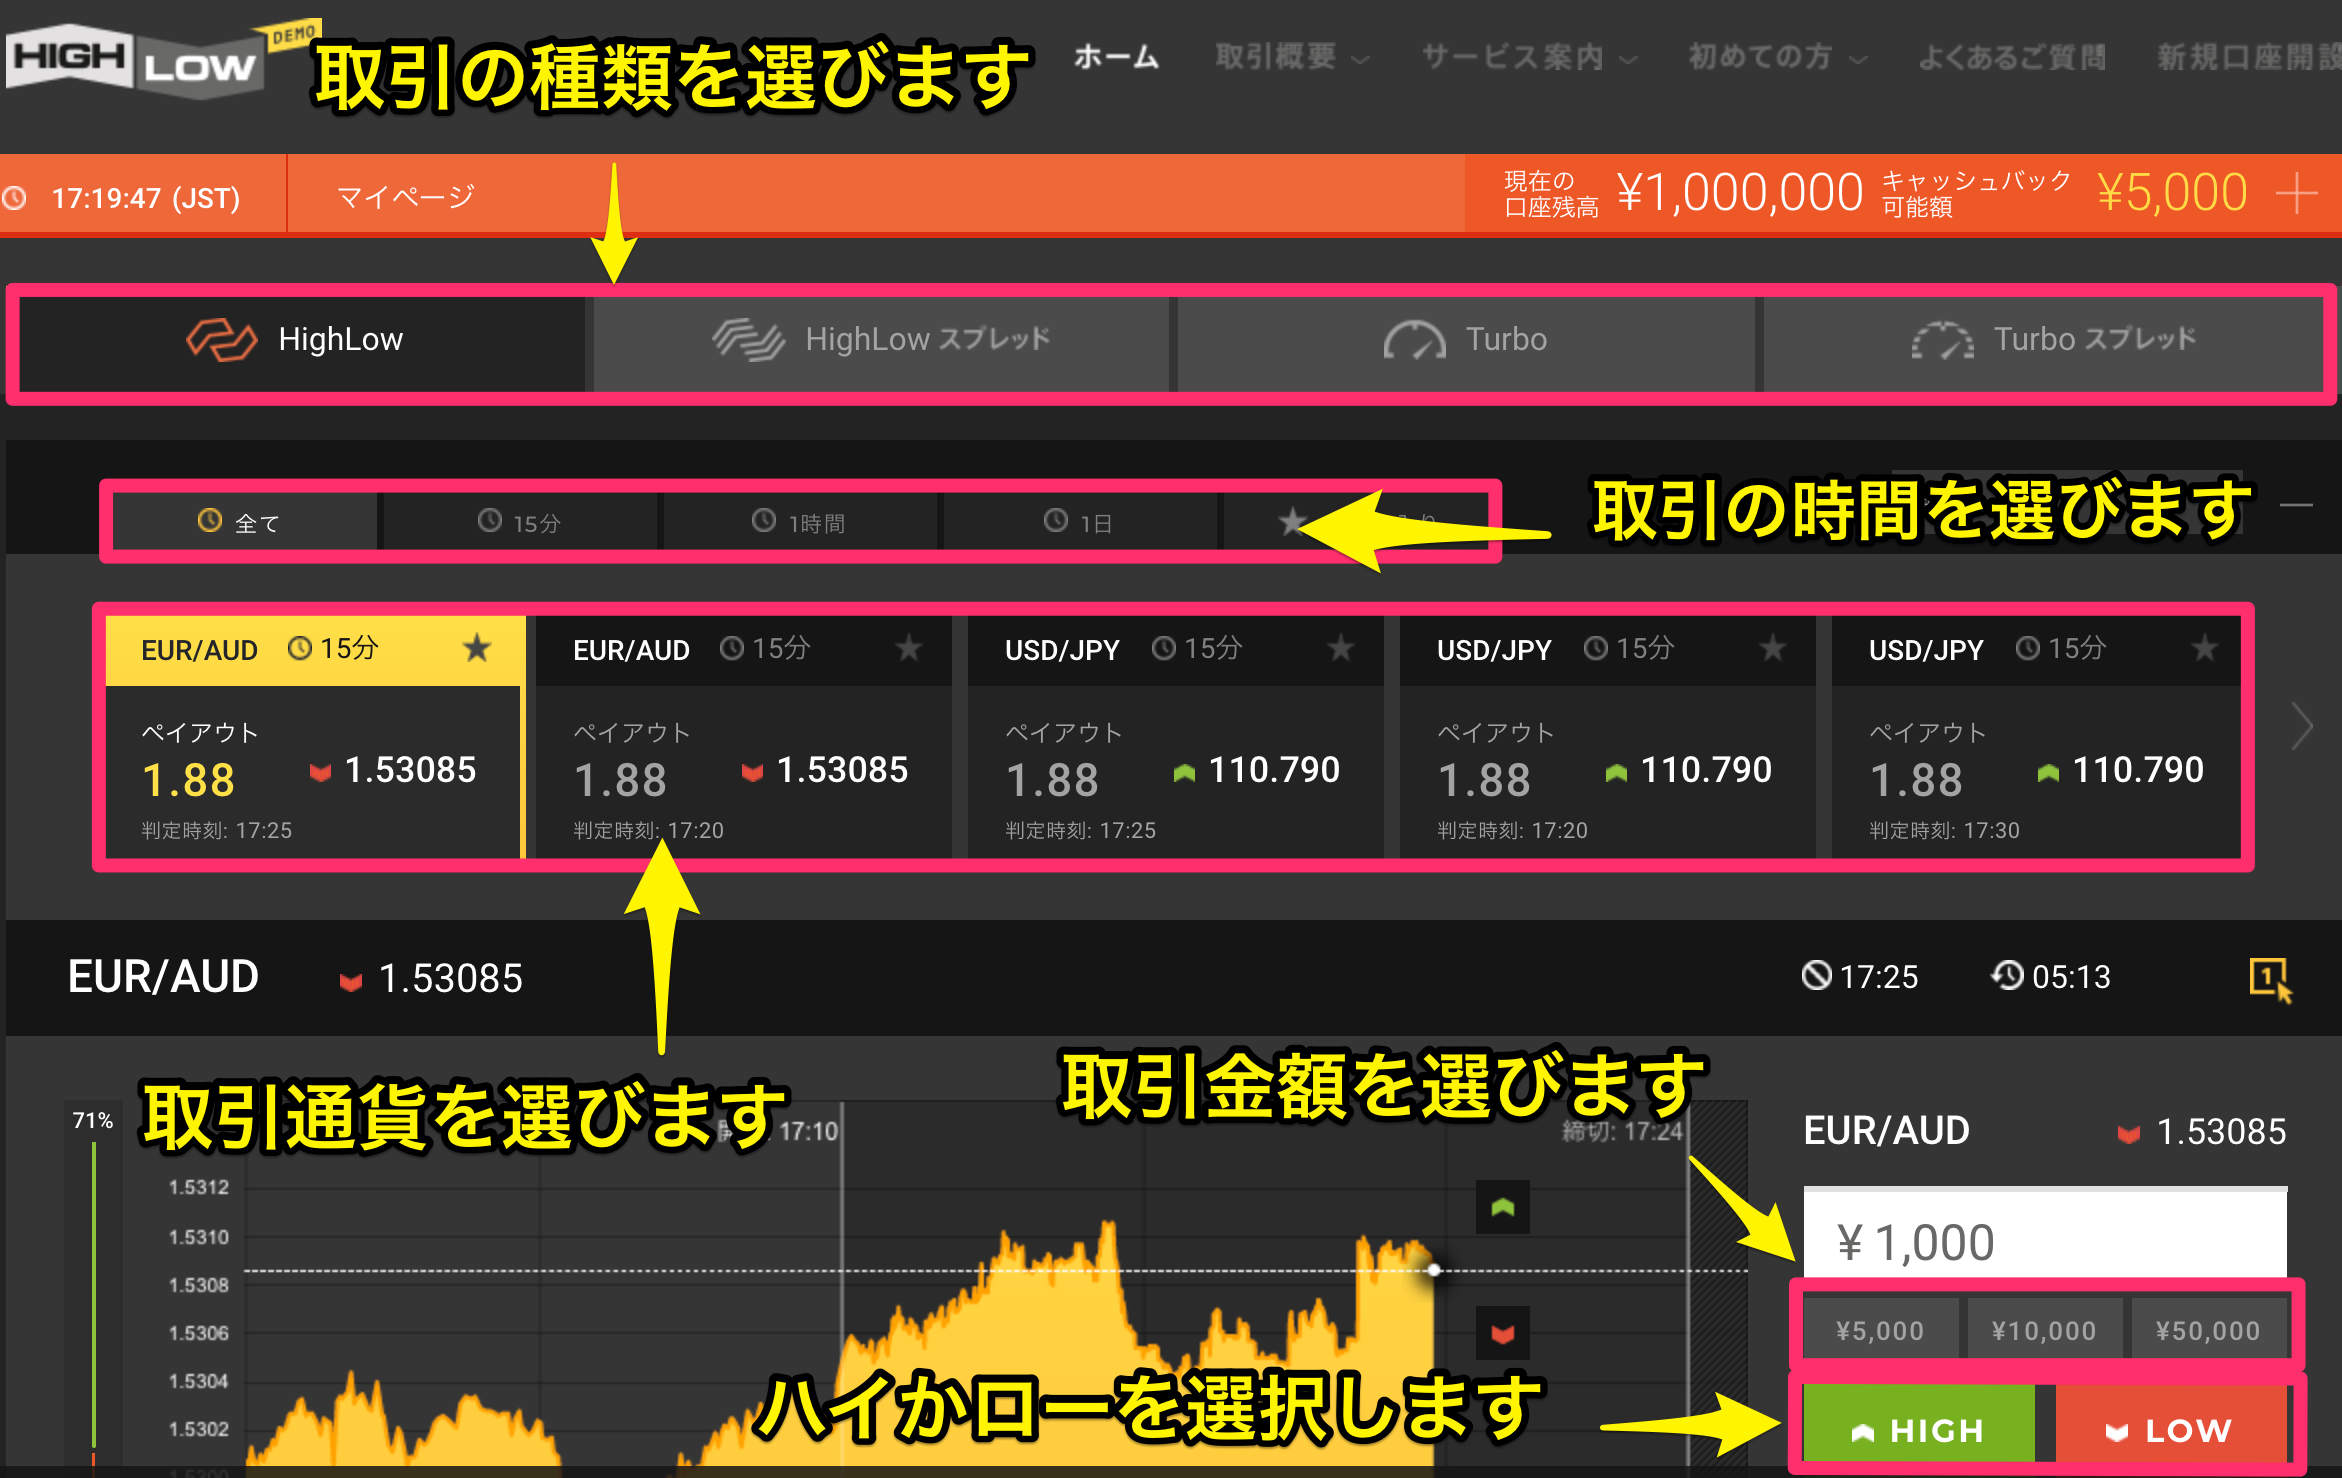
Task: Click the ¥5,000 cashback amount
Action: tap(2172, 193)
